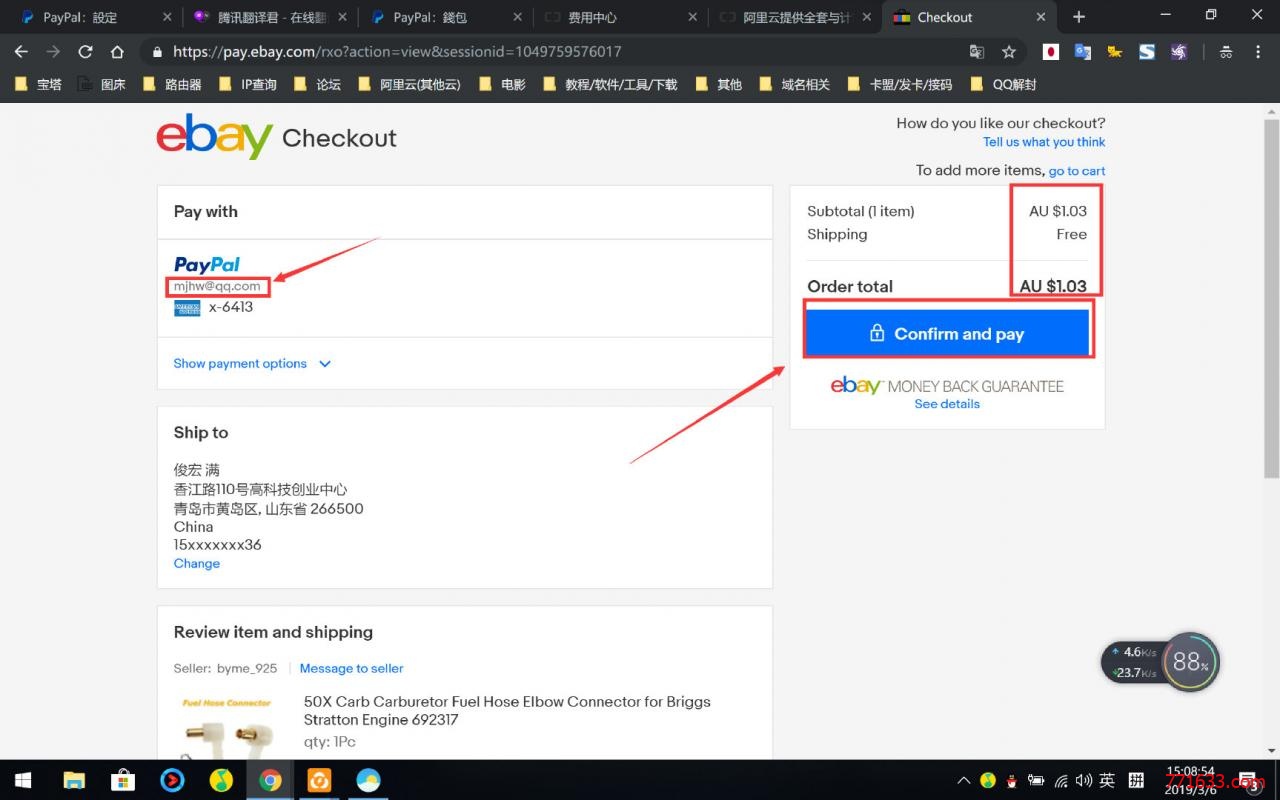The image size is (1280, 800).
Task: Open the 电影 bookmark folder
Action: pyautogui.click(x=501, y=85)
